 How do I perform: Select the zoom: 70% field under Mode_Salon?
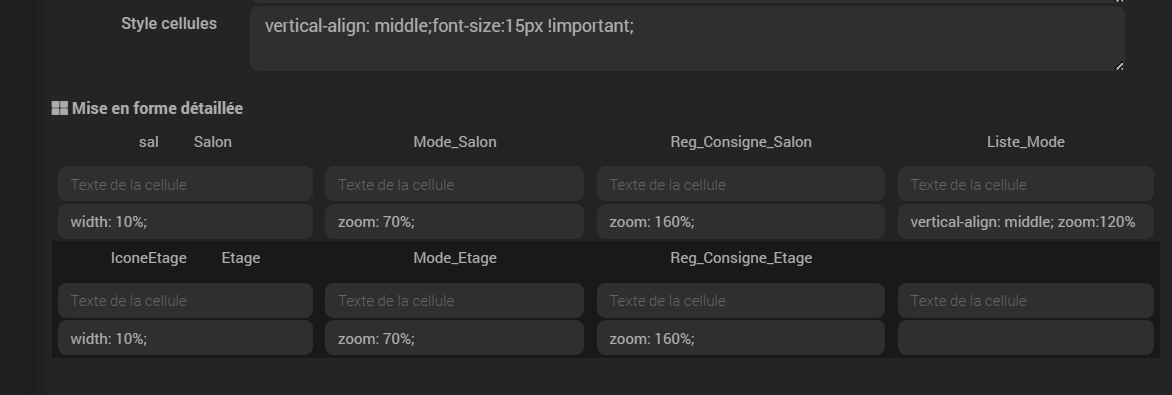(454, 221)
